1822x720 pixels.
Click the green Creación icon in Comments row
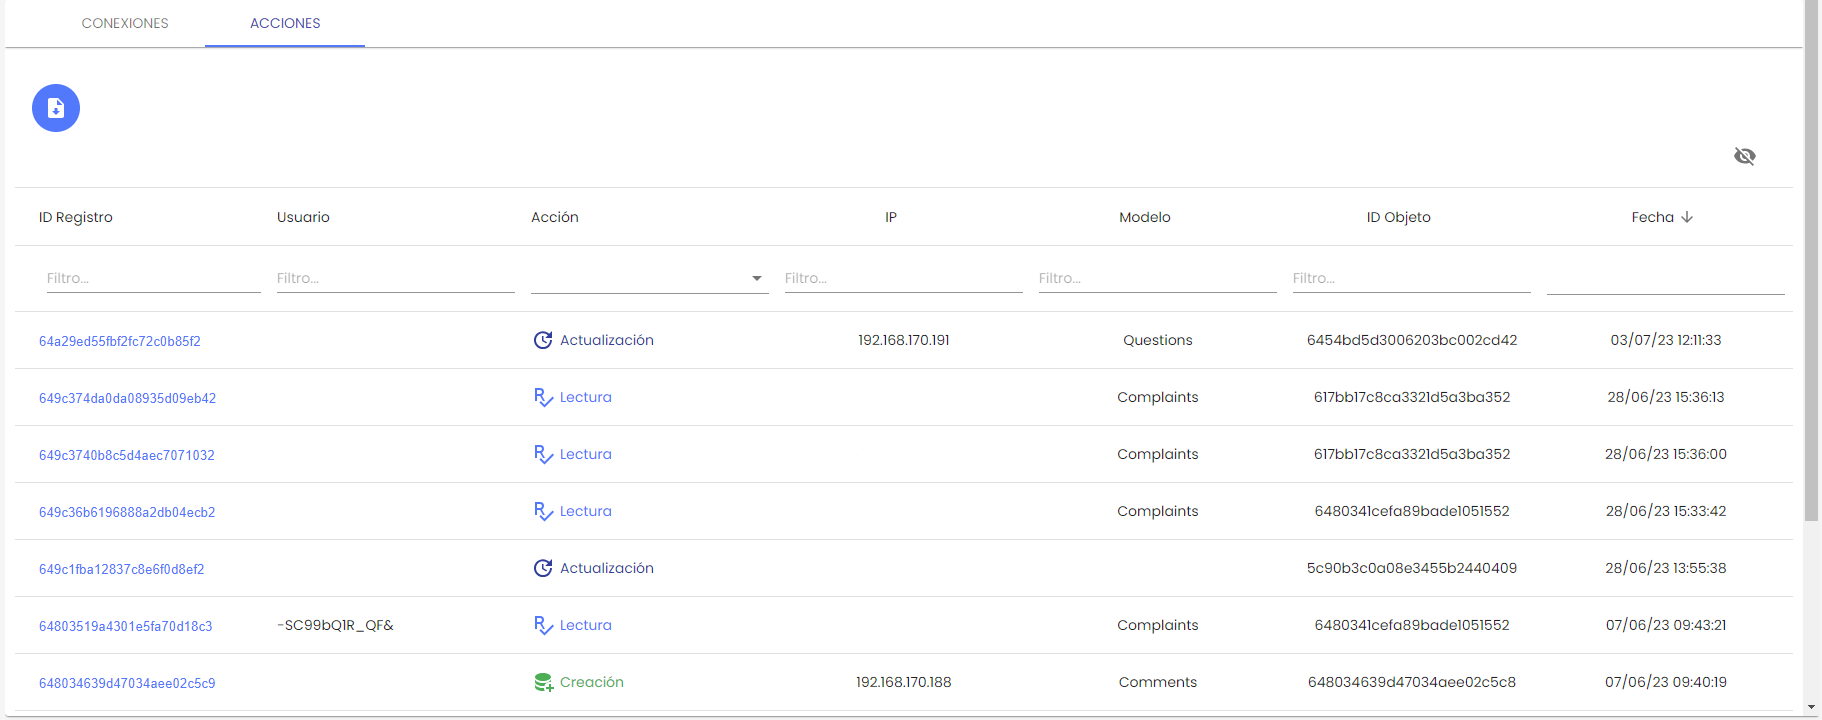(x=543, y=682)
